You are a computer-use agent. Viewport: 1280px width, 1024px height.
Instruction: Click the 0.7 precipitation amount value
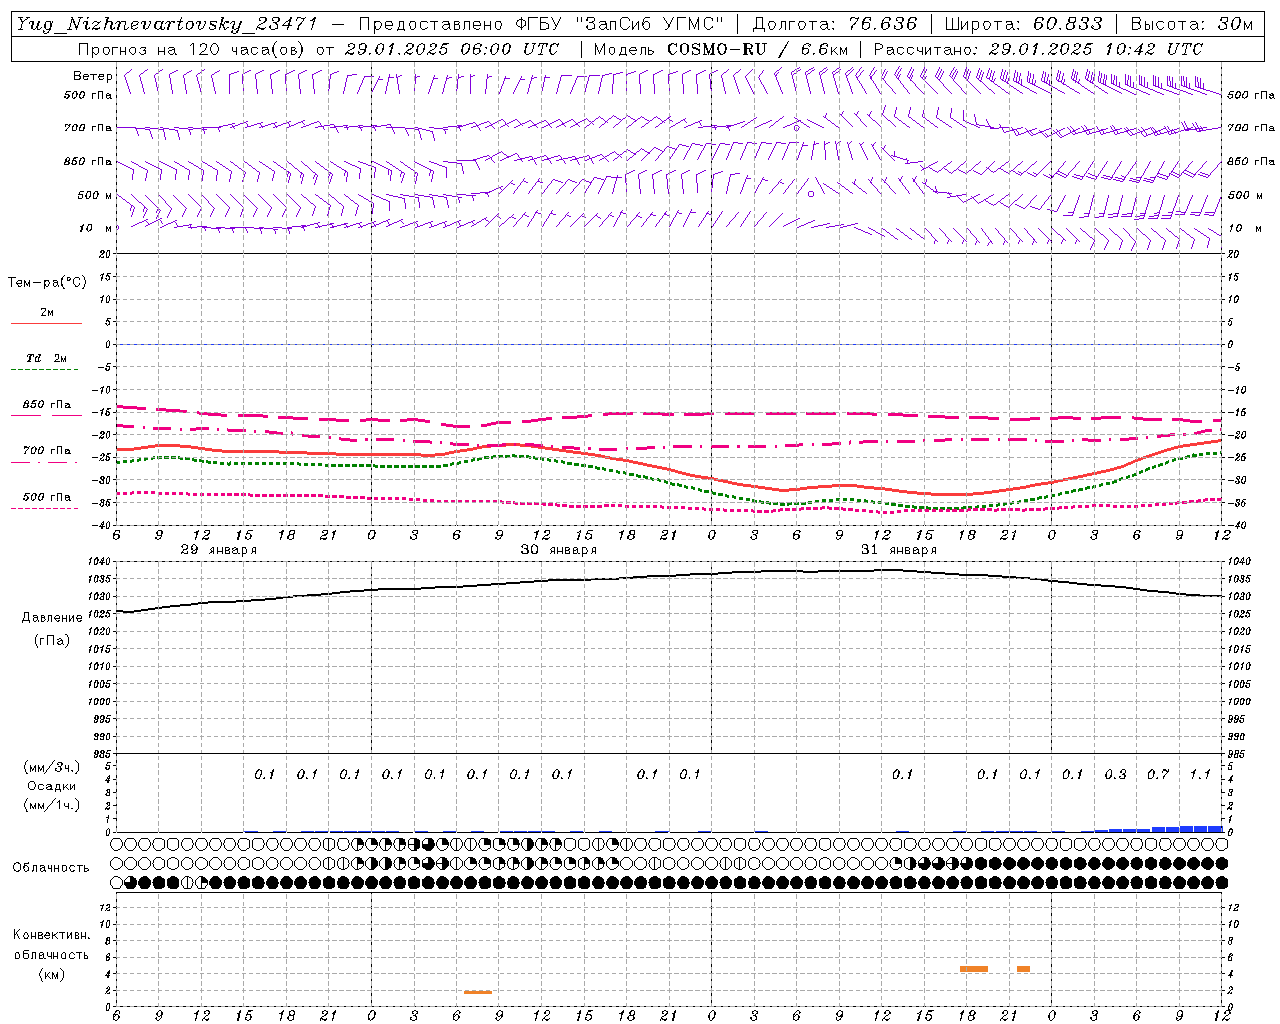tap(1158, 774)
